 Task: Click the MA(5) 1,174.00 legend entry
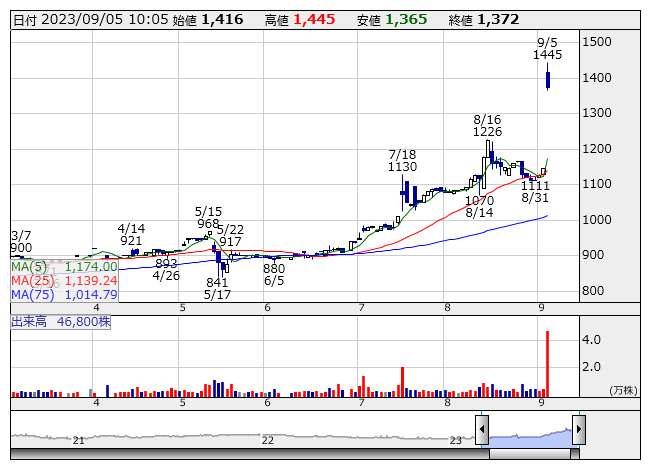pyautogui.click(x=64, y=266)
